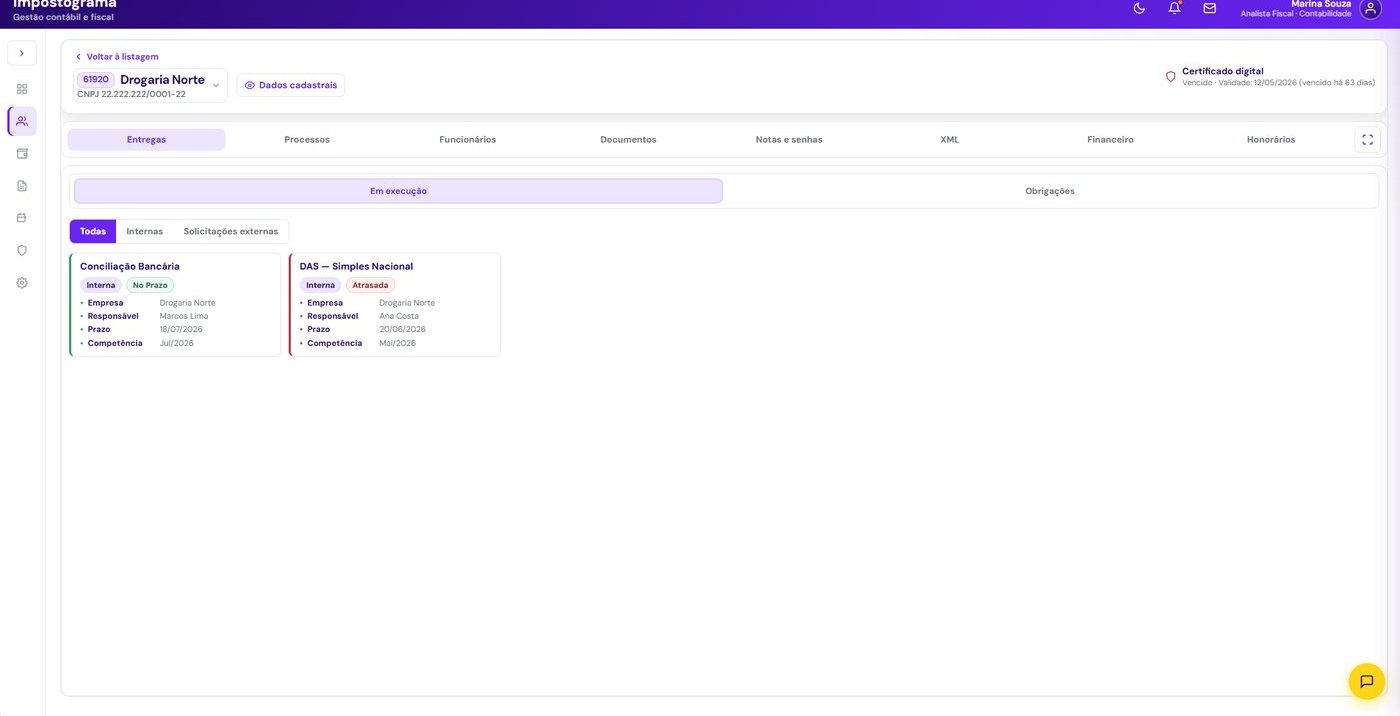
Task: Open the yellow chat bubble button
Action: [x=1367, y=681]
